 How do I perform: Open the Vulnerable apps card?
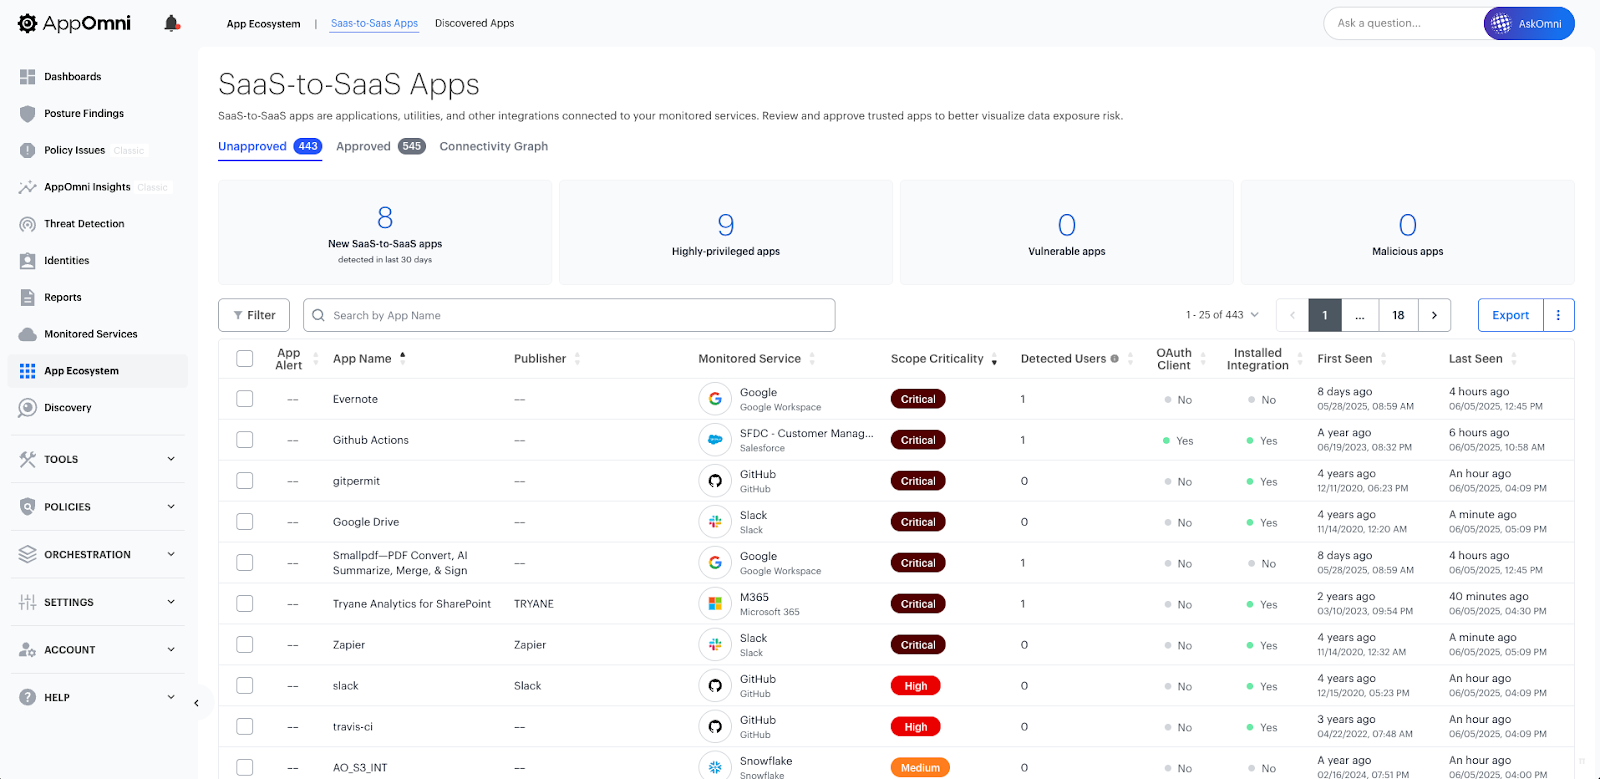tap(1067, 233)
